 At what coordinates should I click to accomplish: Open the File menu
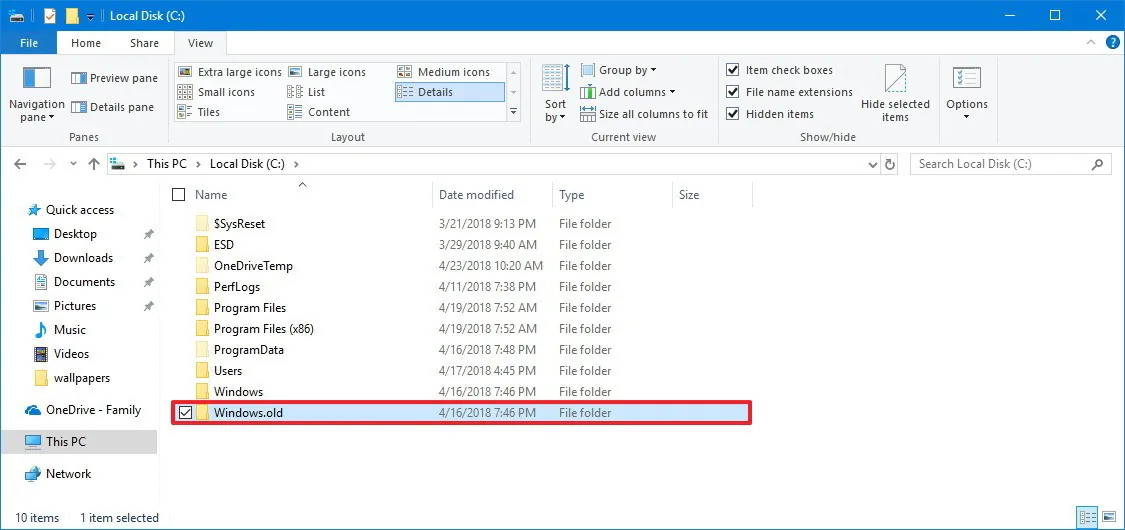tap(29, 43)
